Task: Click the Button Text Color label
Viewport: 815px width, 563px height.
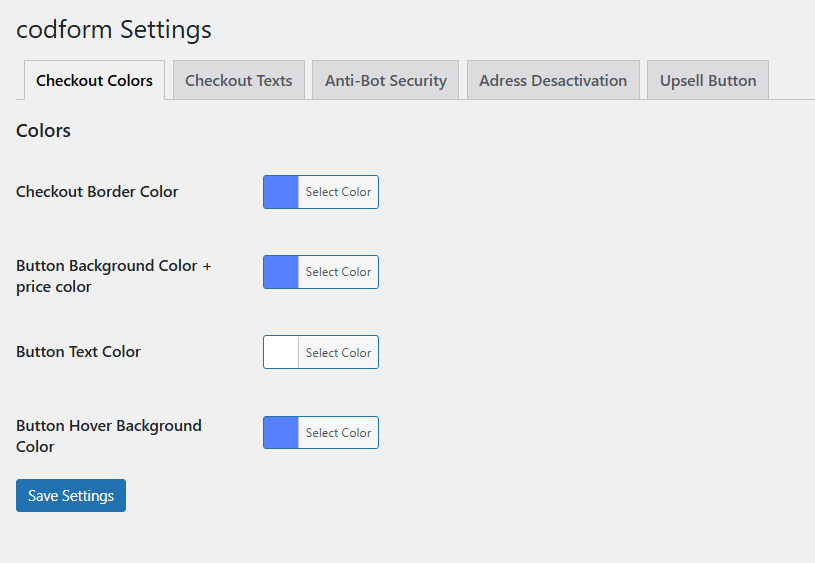Action: (78, 352)
